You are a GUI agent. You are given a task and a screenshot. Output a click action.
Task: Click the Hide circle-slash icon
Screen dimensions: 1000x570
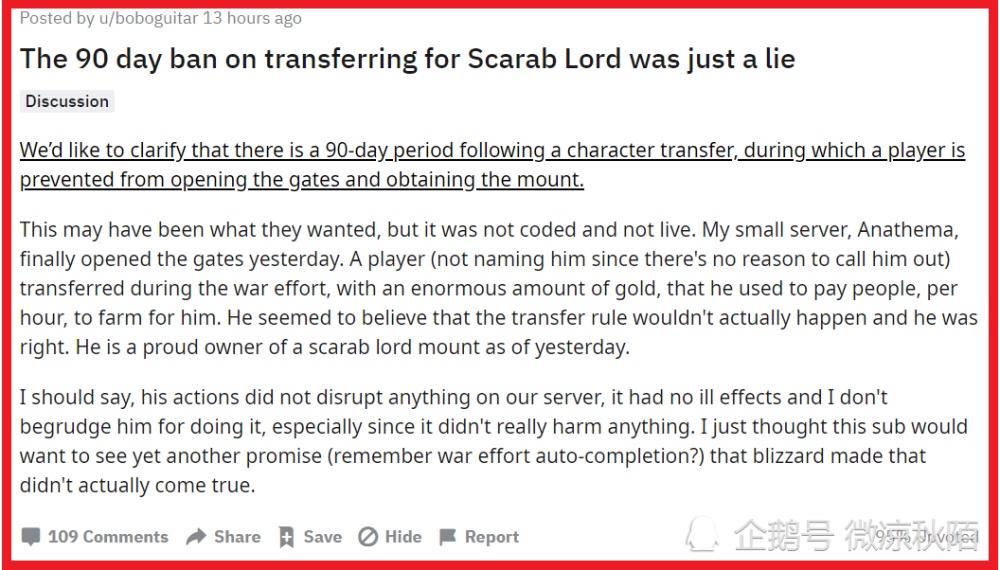(x=368, y=537)
